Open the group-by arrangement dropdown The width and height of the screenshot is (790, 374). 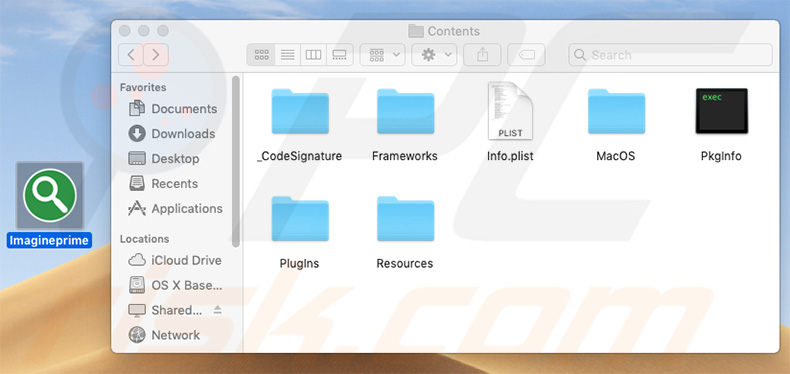[x=383, y=55]
